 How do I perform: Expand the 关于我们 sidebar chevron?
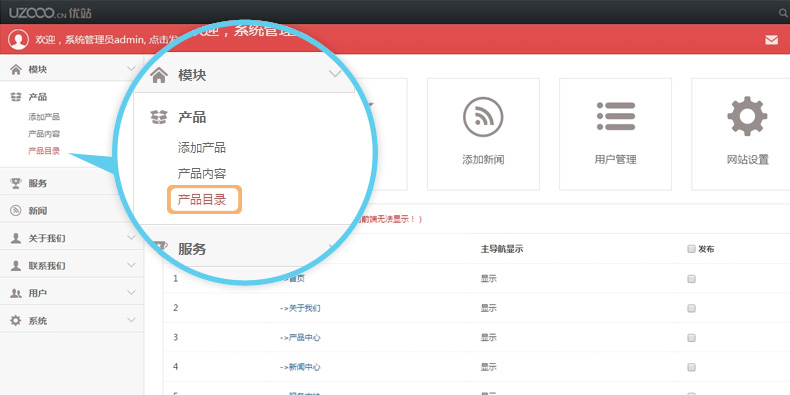tap(131, 238)
